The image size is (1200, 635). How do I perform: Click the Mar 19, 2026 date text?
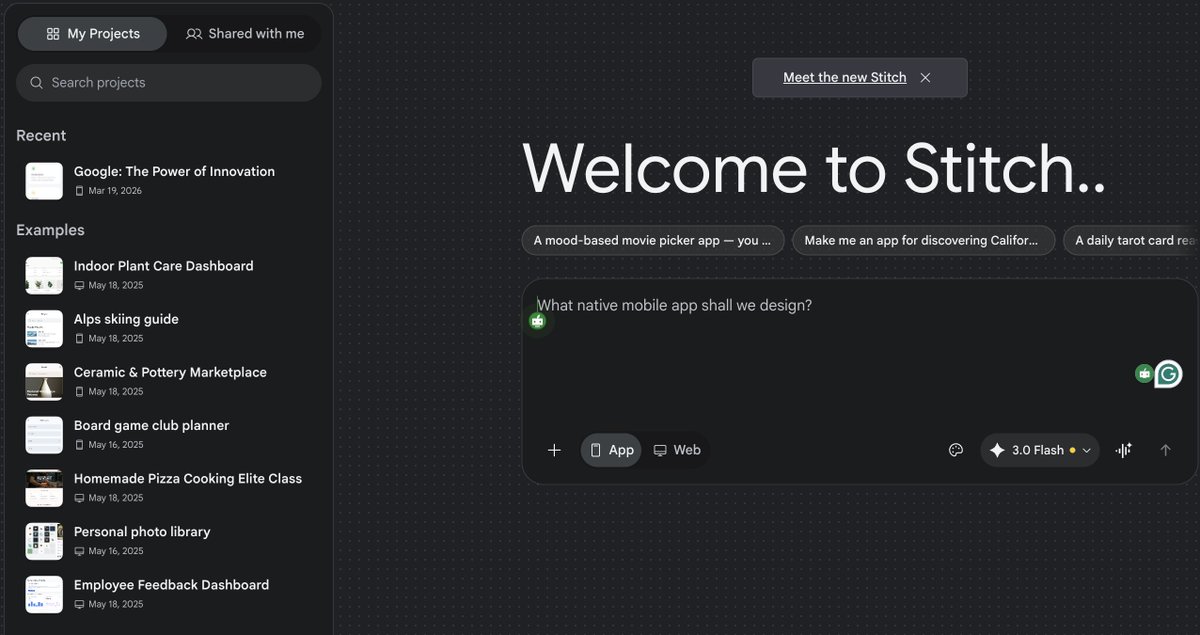tap(115, 190)
